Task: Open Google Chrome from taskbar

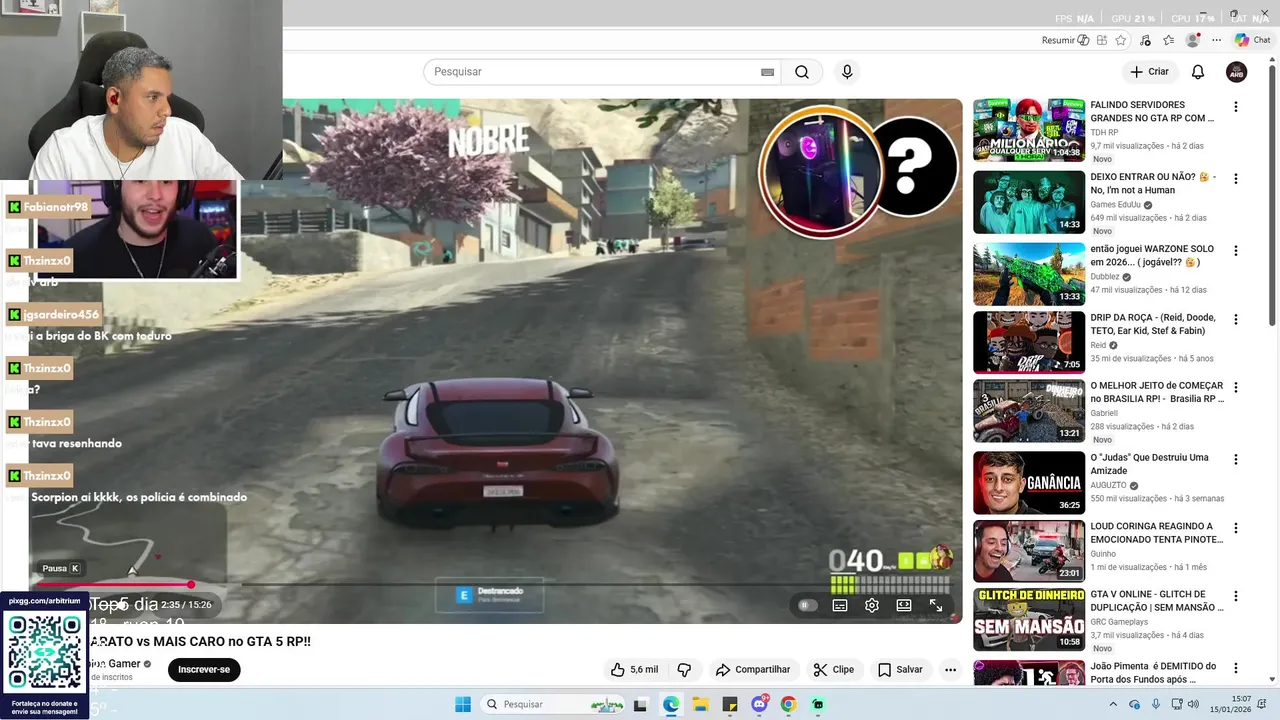Action: pyautogui.click(x=788, y=704)
